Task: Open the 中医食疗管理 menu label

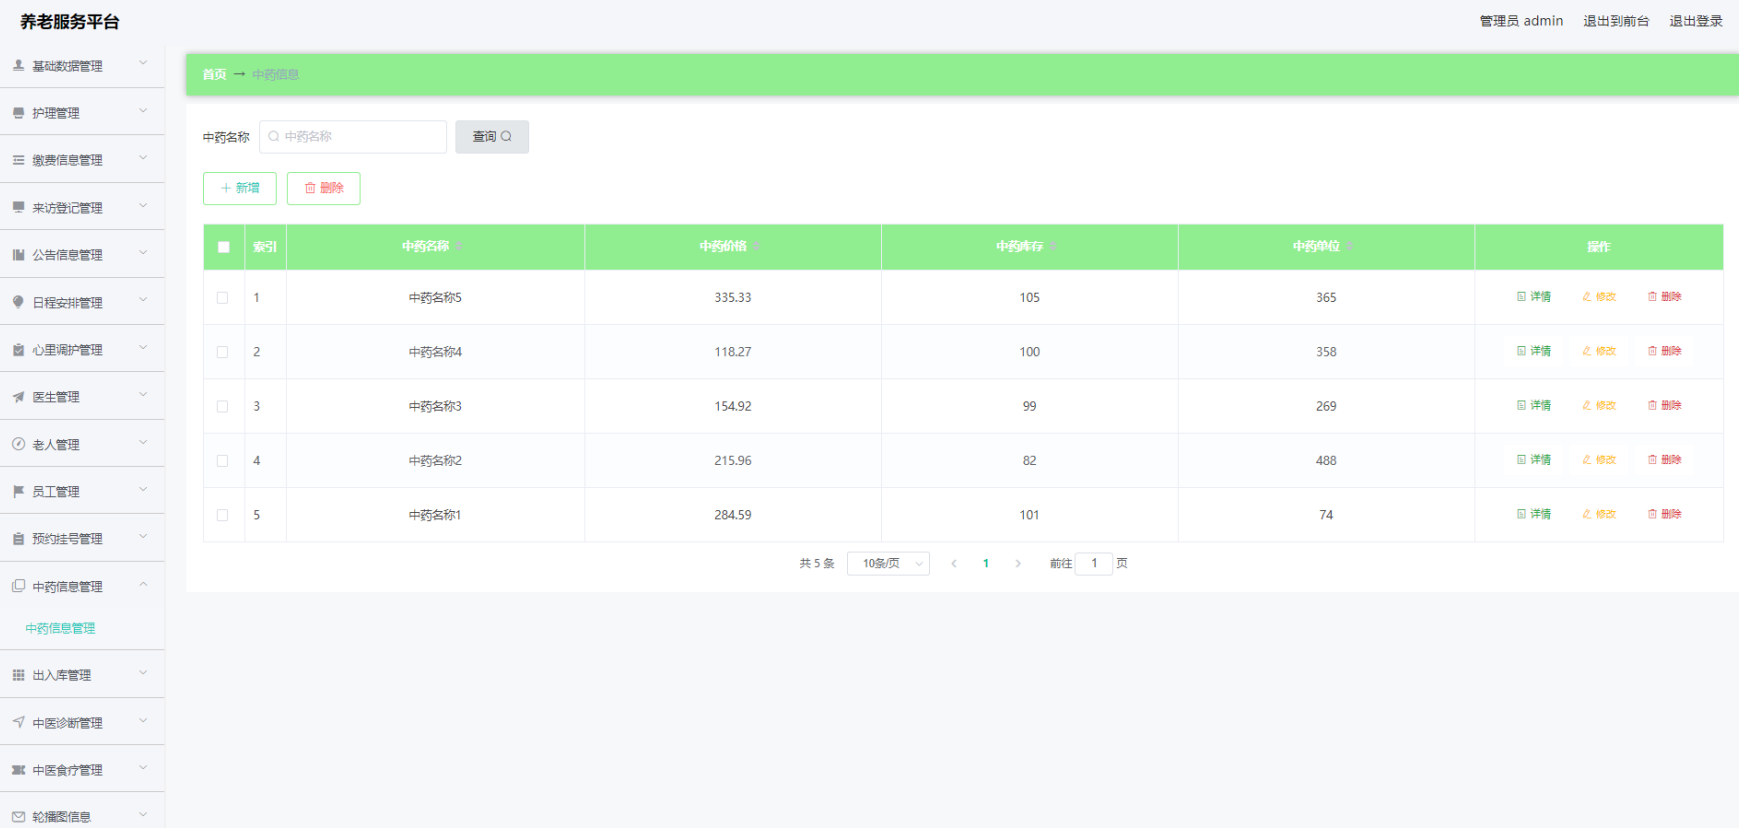Action: pyautogui.click(x=67, y=770)
